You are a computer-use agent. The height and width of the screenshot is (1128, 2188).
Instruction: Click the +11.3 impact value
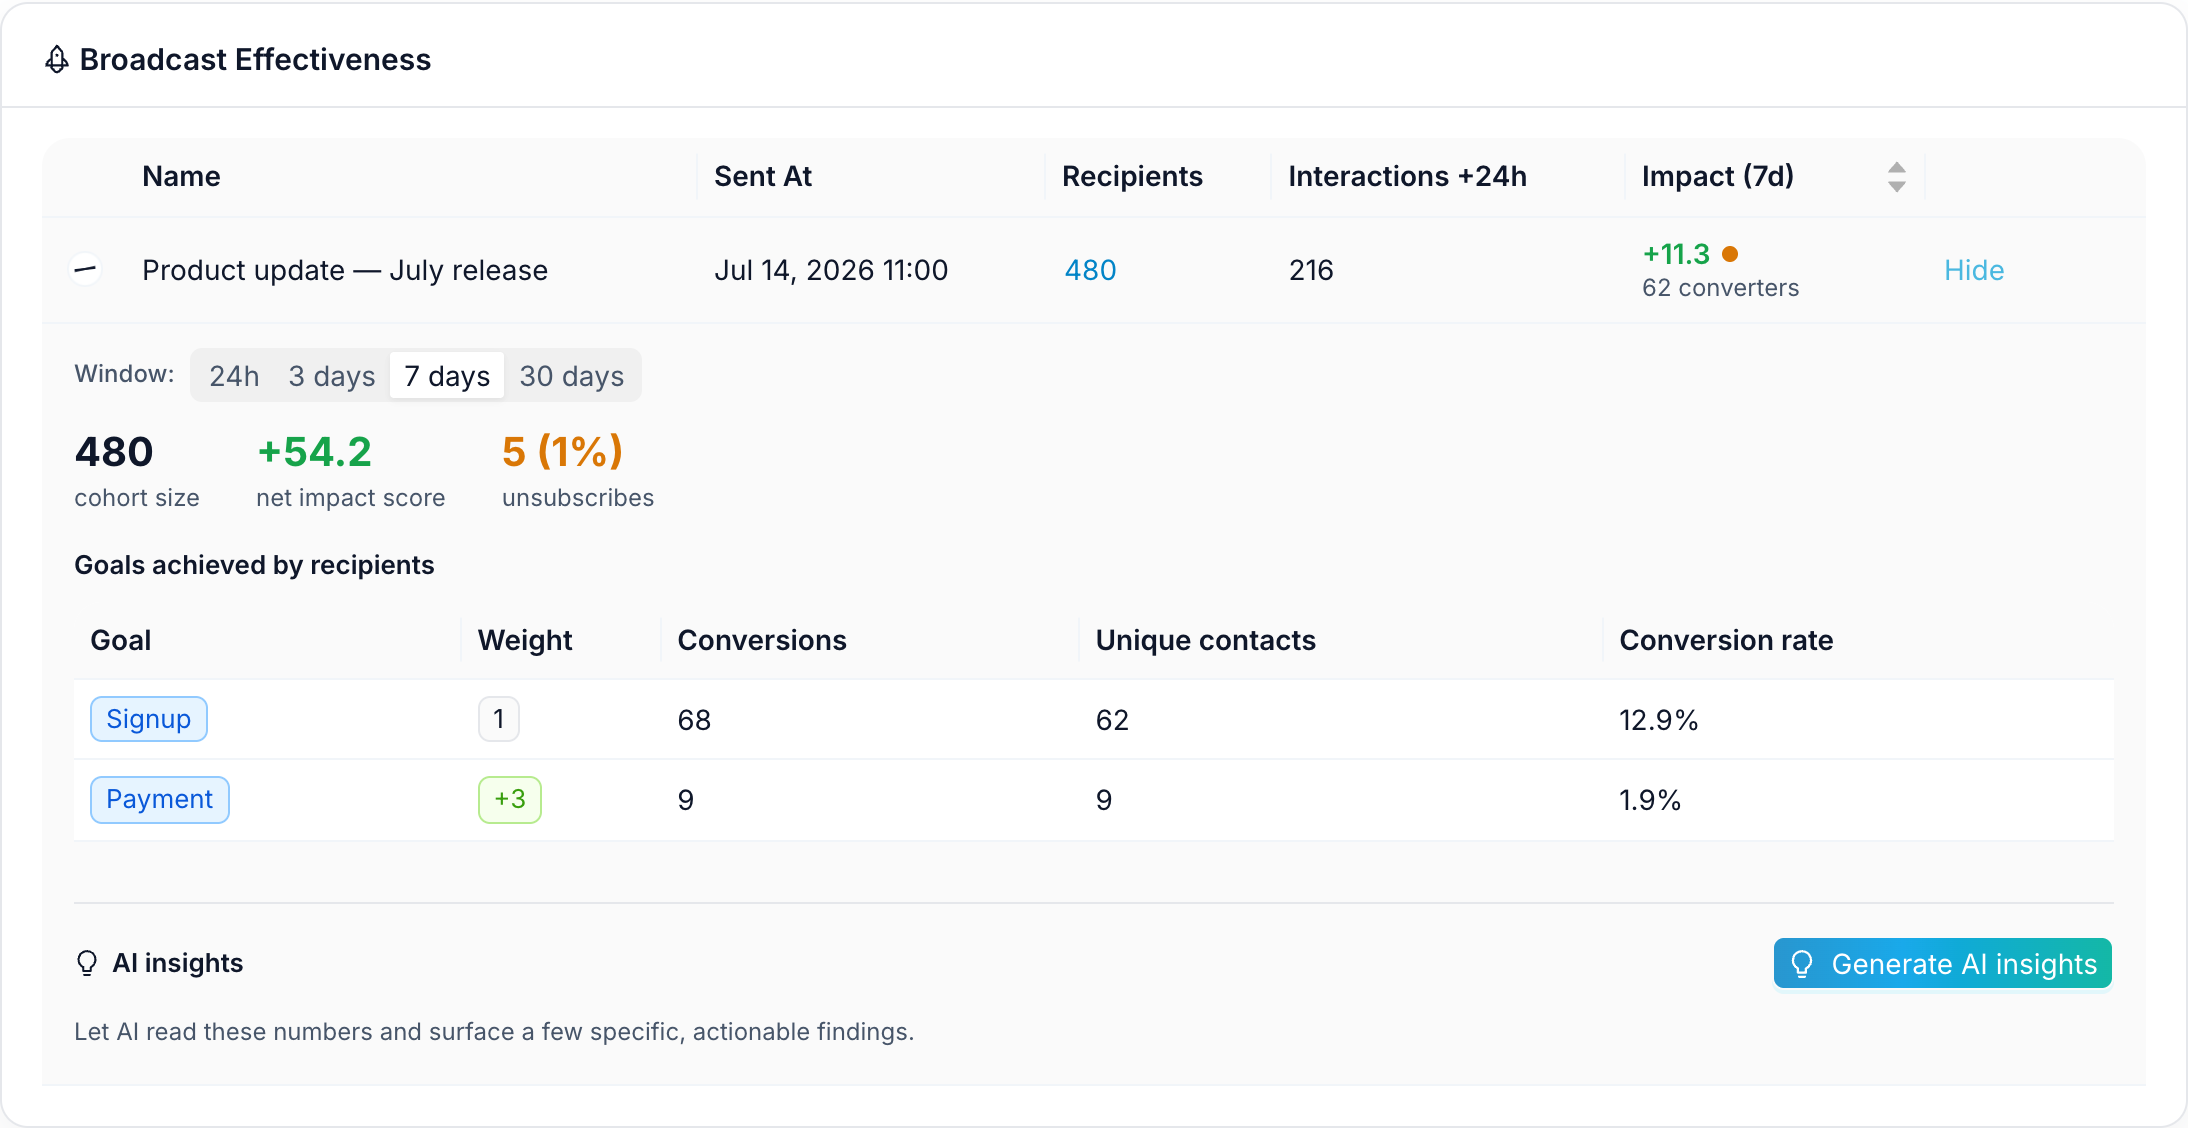(x=1677, y=254)
